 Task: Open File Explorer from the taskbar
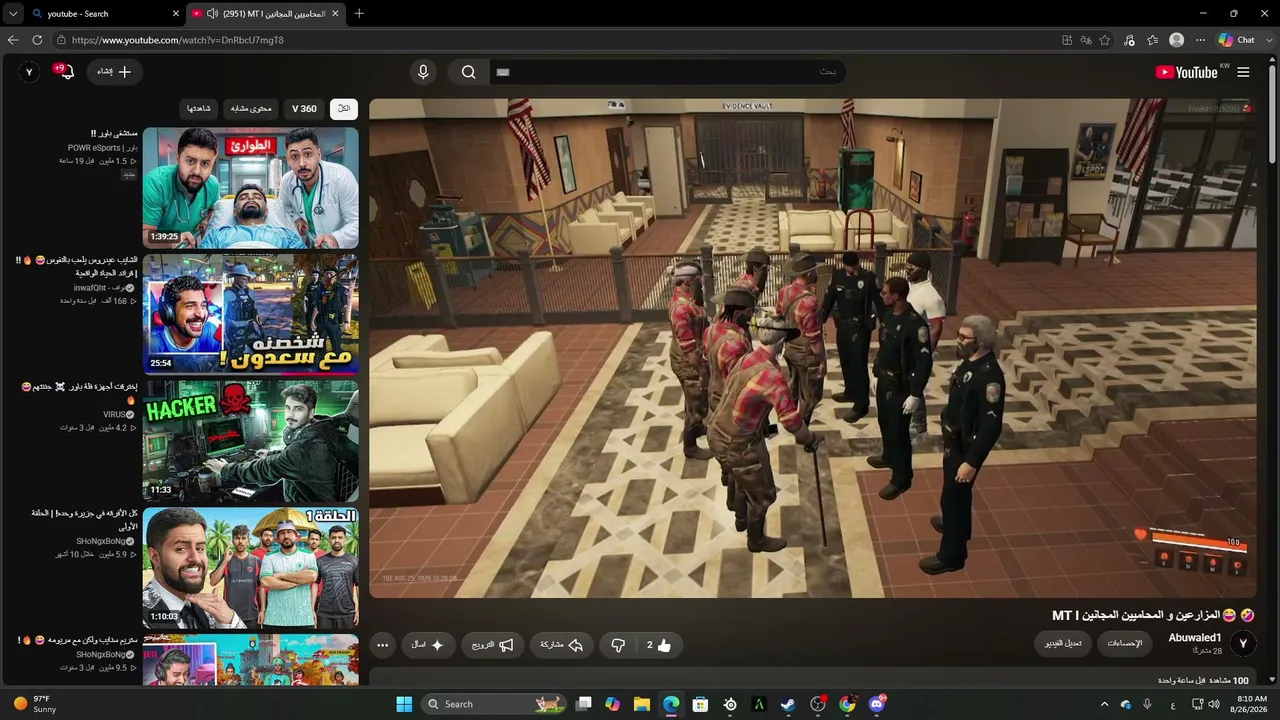coord(642,704)
